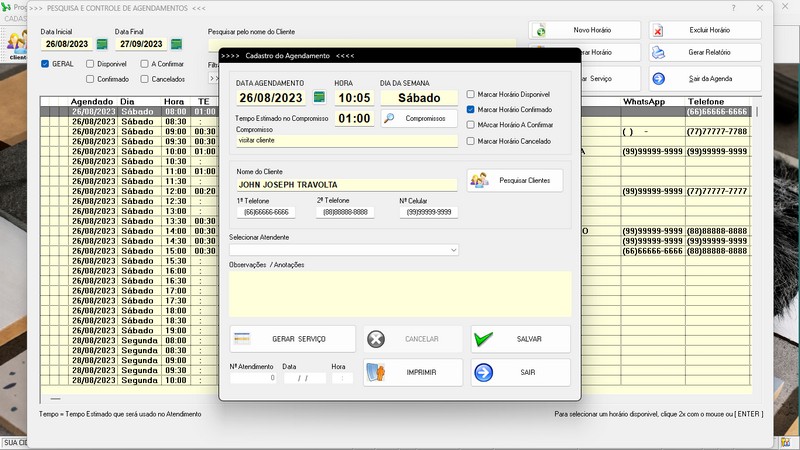Click the Data Agendamento date field
800x450 pixels.
[x=271, y=97]
